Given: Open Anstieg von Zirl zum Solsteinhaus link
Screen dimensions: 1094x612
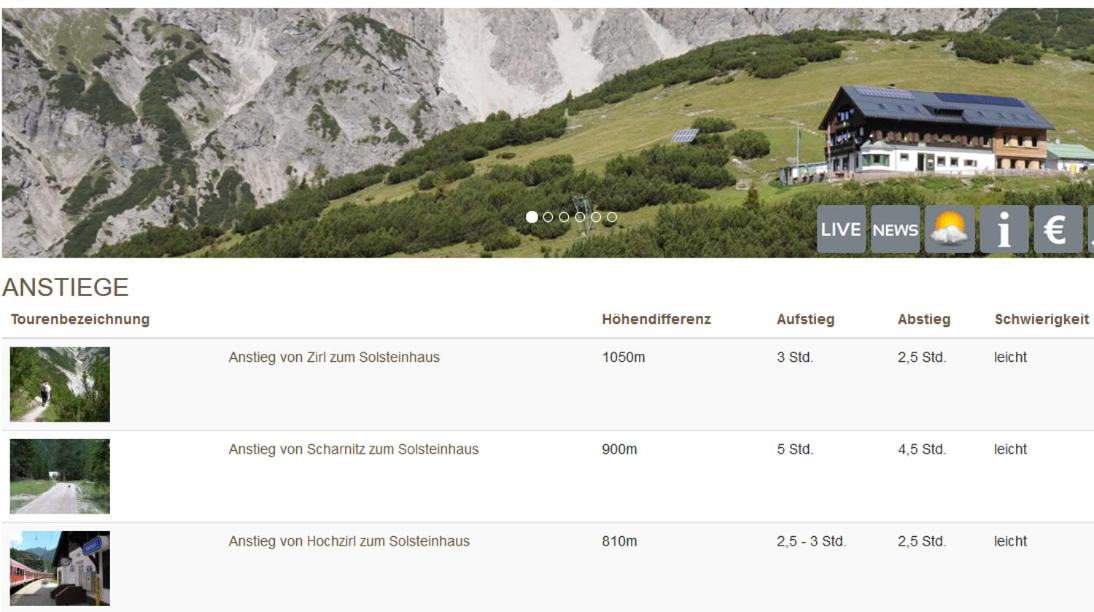Looking at the screenshot, I should coord(334,357).
